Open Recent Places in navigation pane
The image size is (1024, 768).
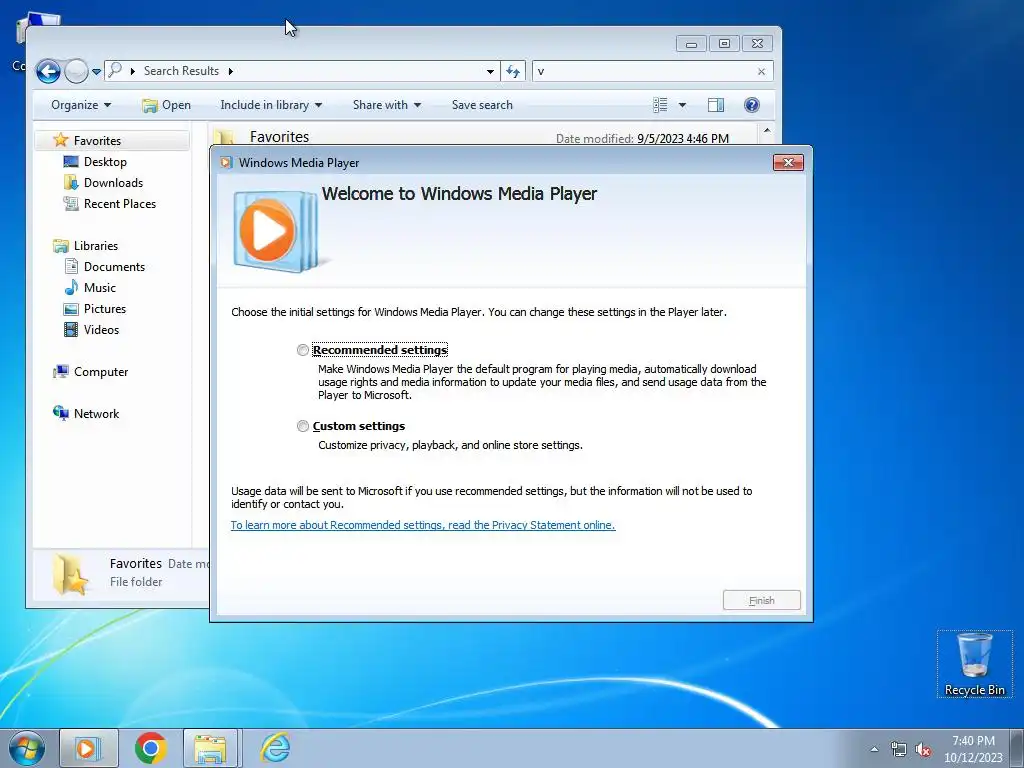[x=120, y=204]
